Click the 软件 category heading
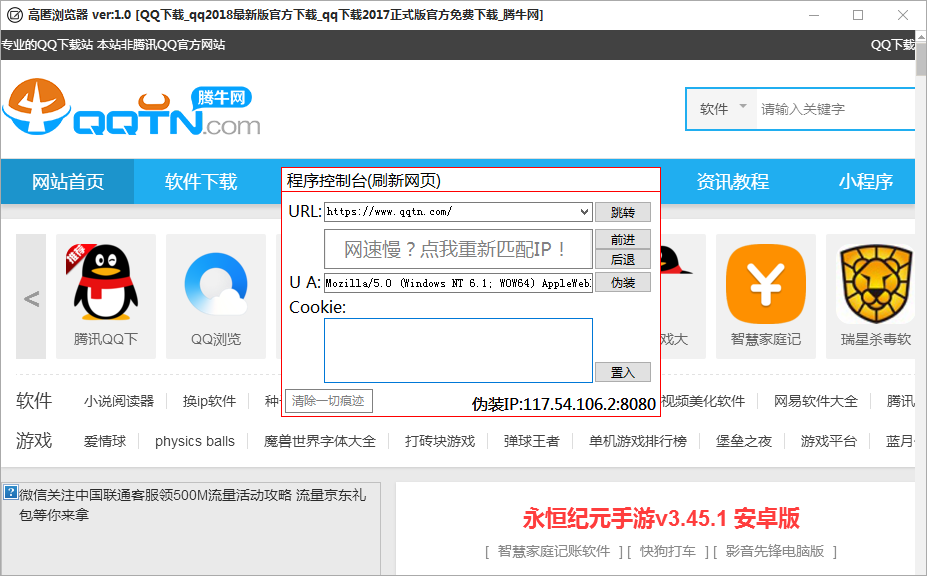The height and width of the screenshot is (576, 927). click(x=34, y=401)
